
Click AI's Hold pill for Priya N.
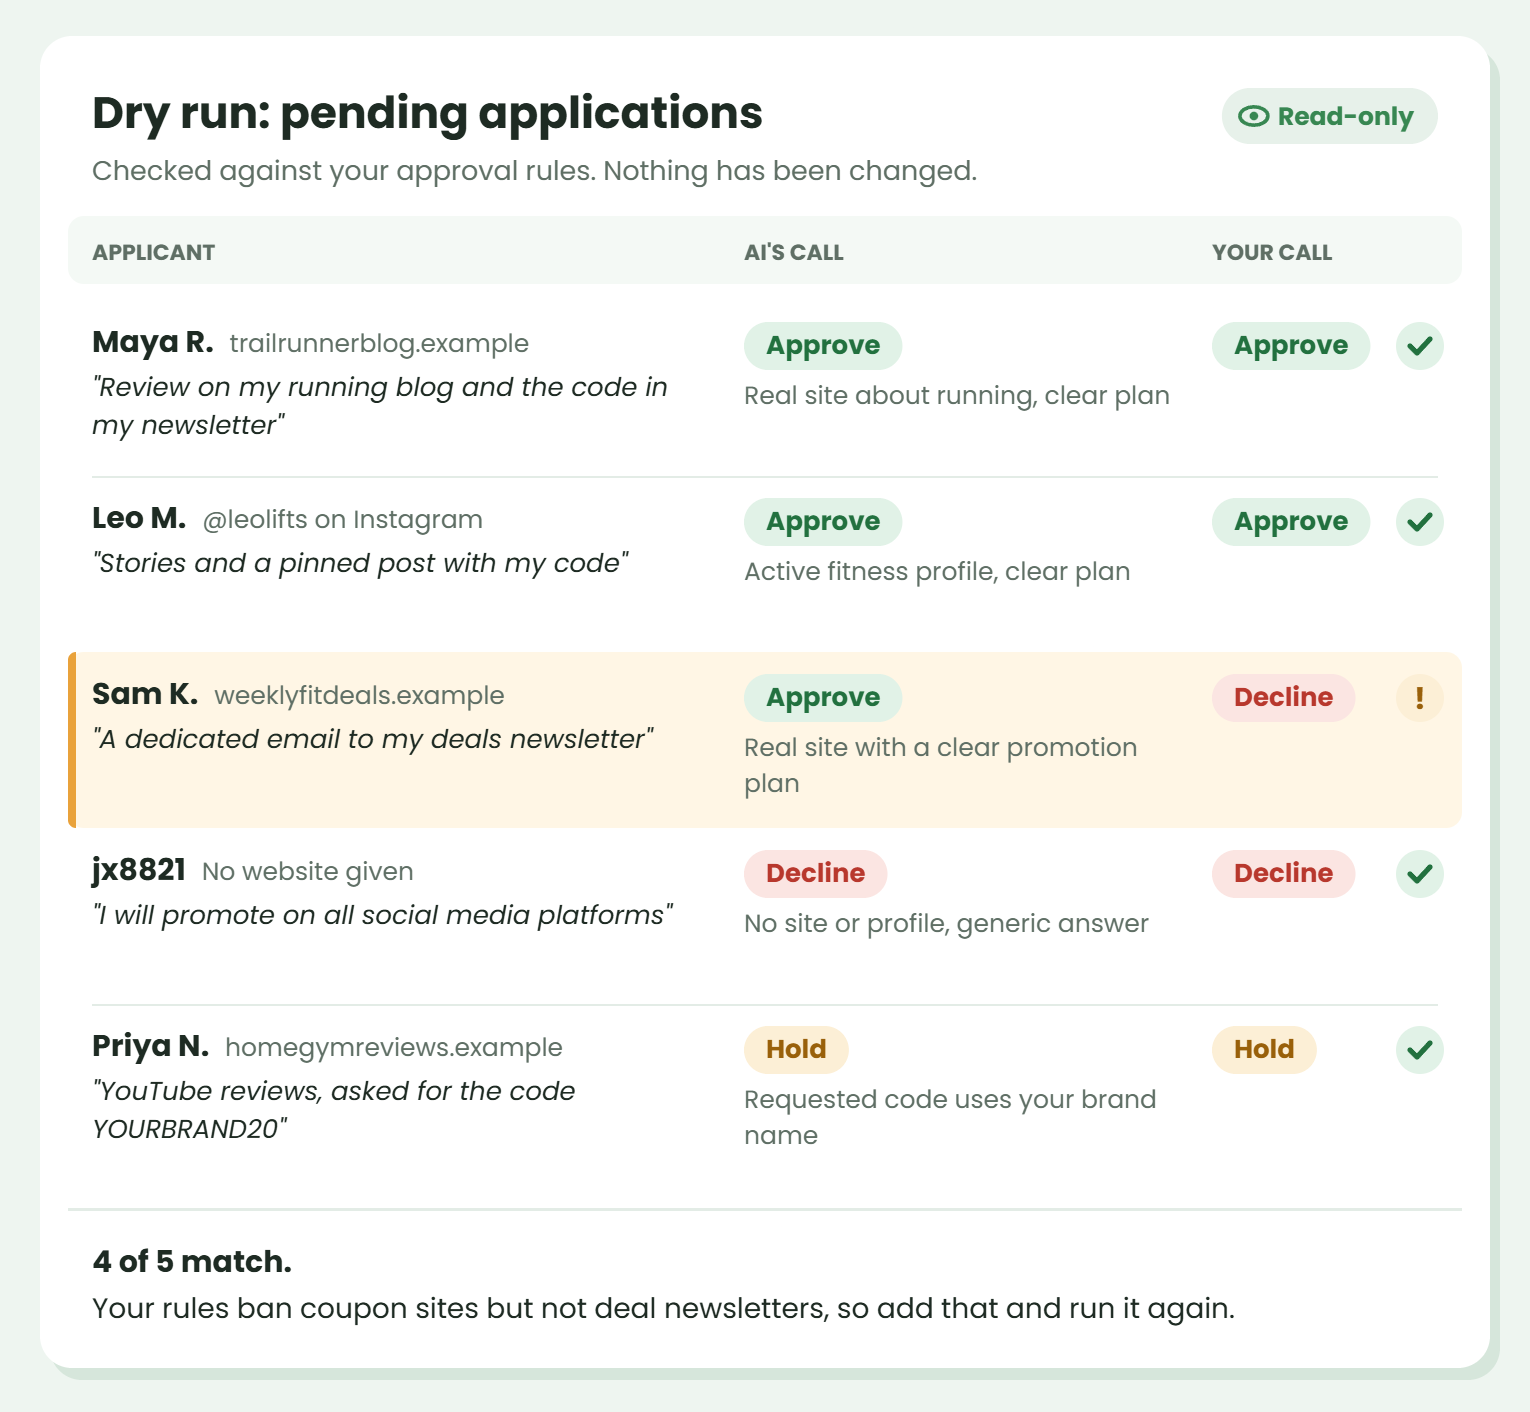(x=796, y=1050)
